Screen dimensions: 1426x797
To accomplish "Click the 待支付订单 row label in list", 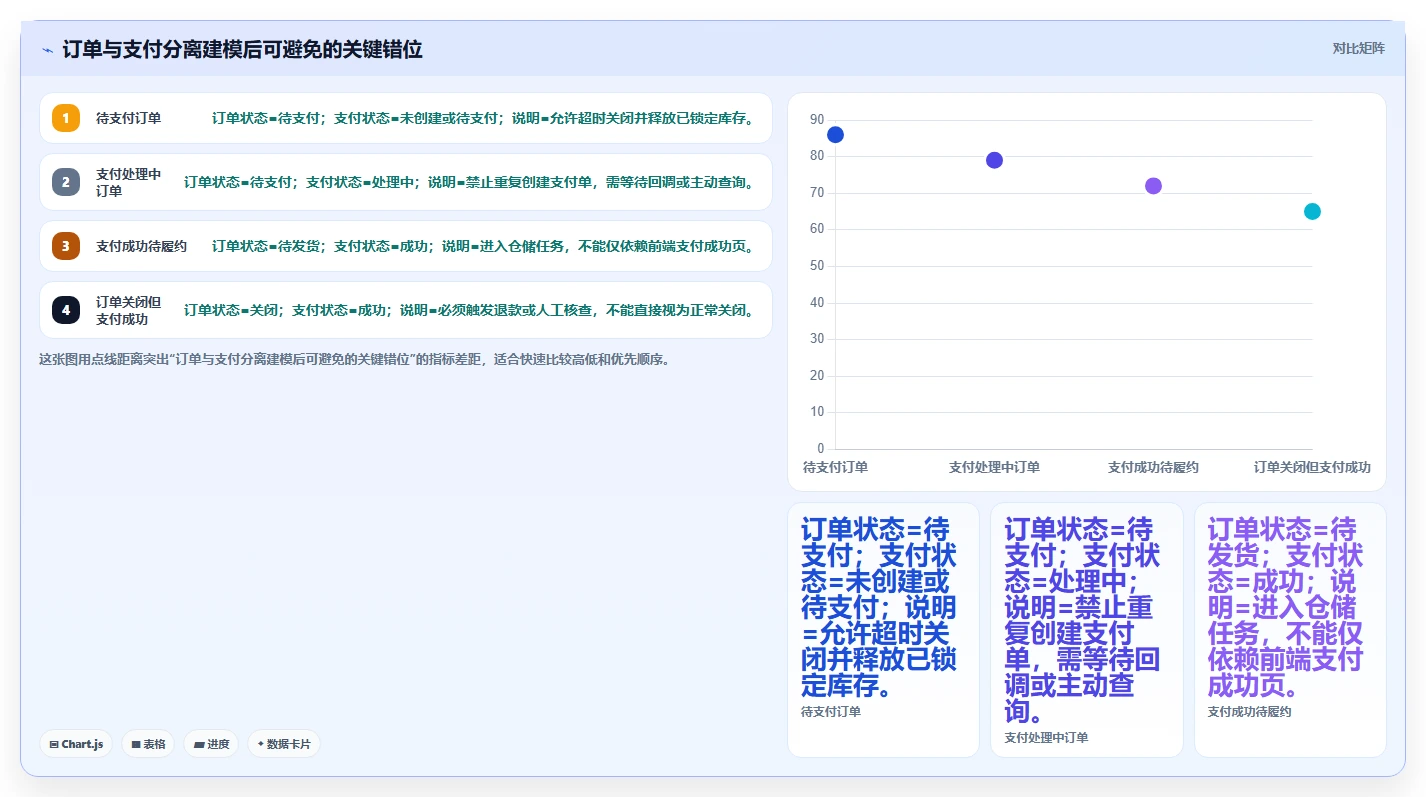I will click(129, 118).
